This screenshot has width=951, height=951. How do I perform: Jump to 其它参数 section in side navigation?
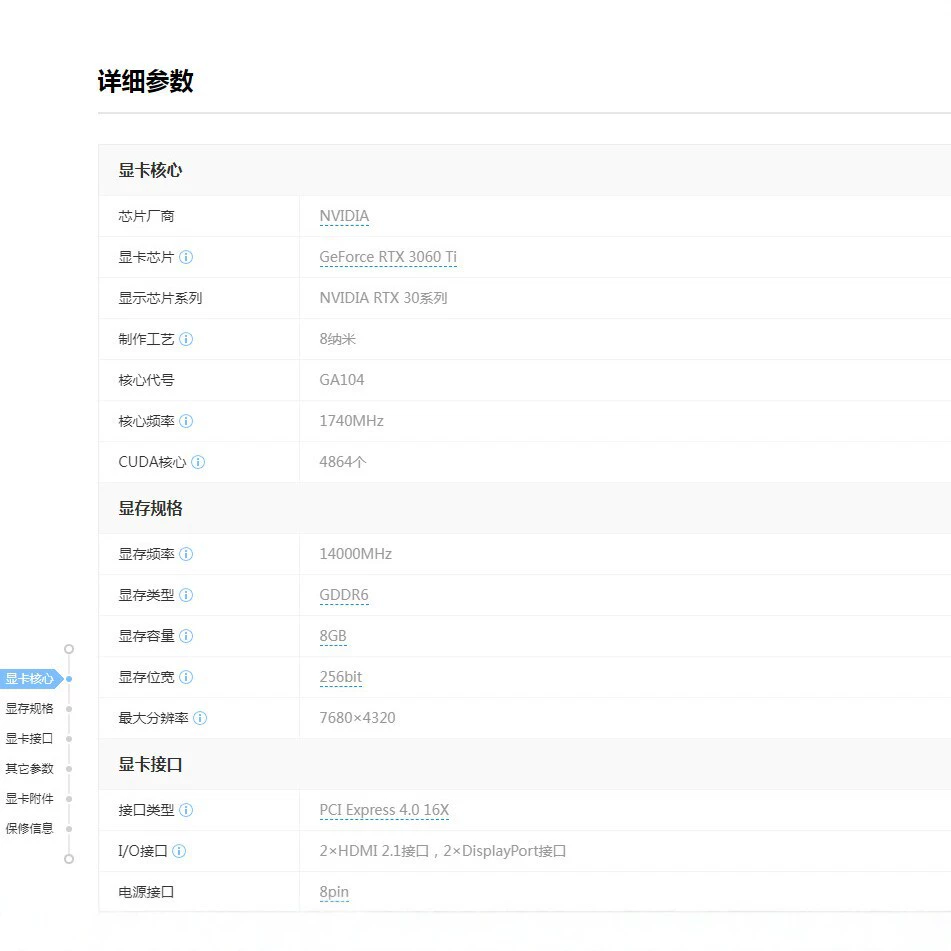30,768
